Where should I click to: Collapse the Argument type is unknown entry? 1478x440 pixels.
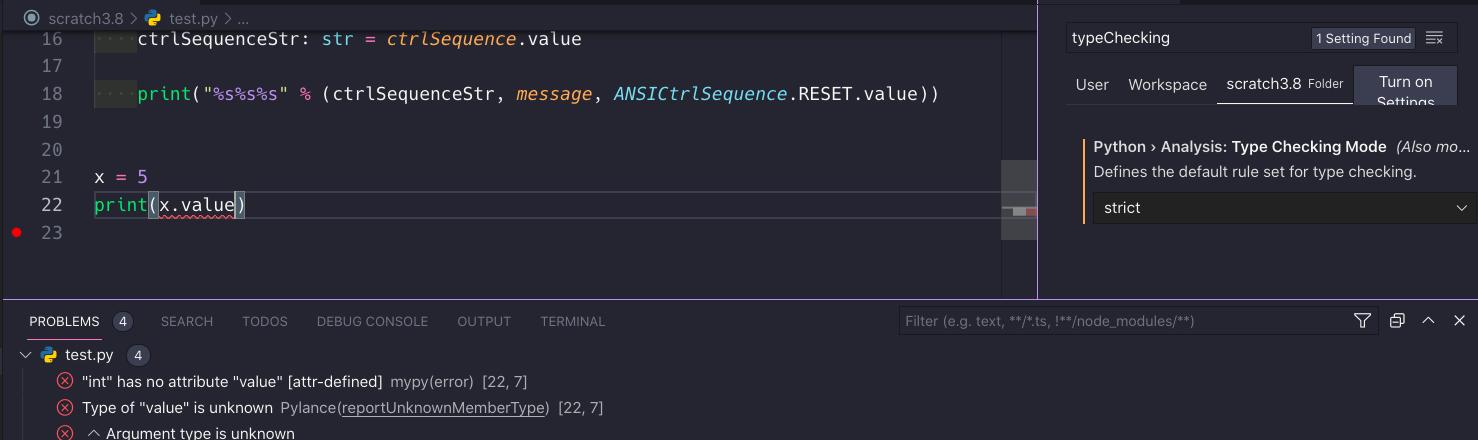(94, 433)
